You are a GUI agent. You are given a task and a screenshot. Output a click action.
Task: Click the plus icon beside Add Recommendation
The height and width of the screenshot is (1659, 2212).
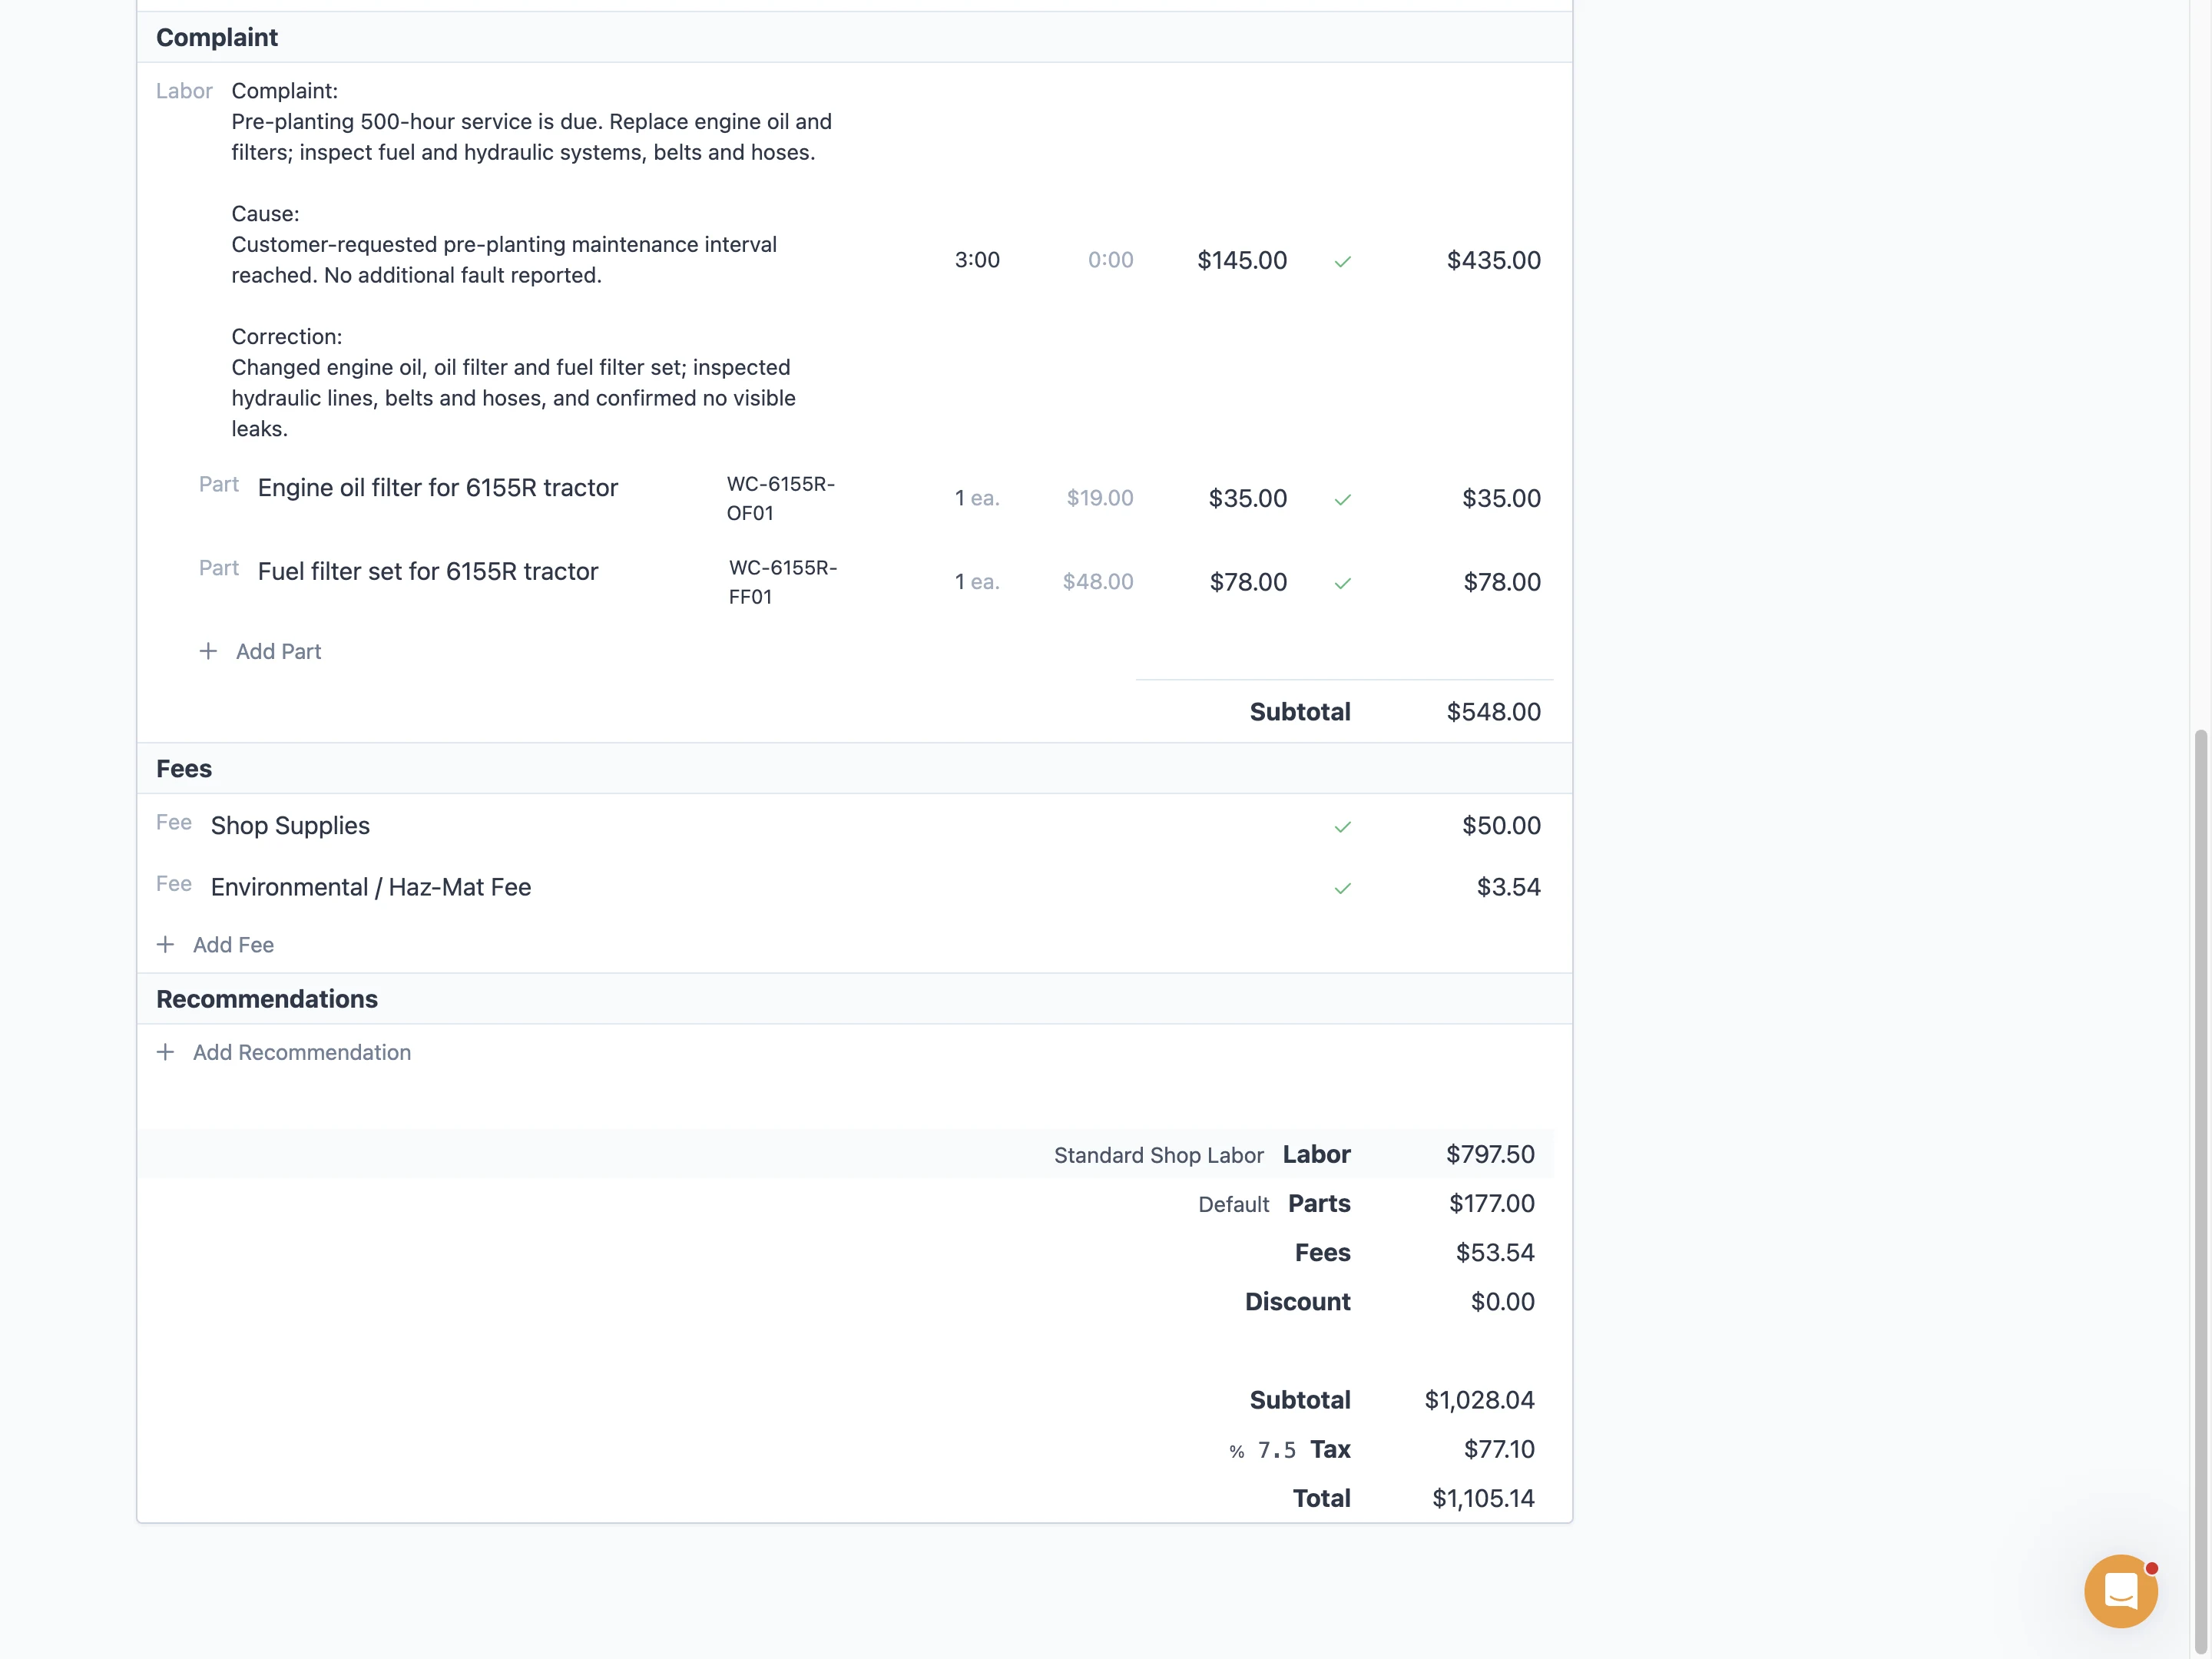tap(166, 1052)
